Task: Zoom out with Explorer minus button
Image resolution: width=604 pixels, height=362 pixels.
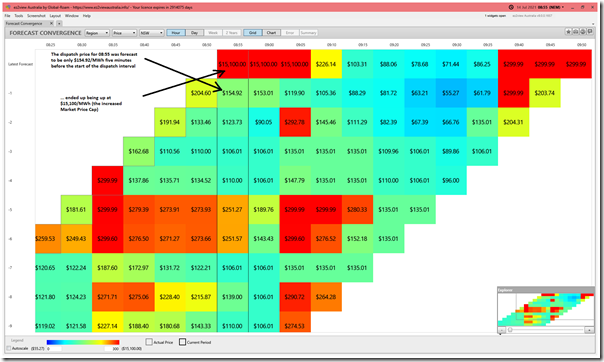Action: point(502,330)
